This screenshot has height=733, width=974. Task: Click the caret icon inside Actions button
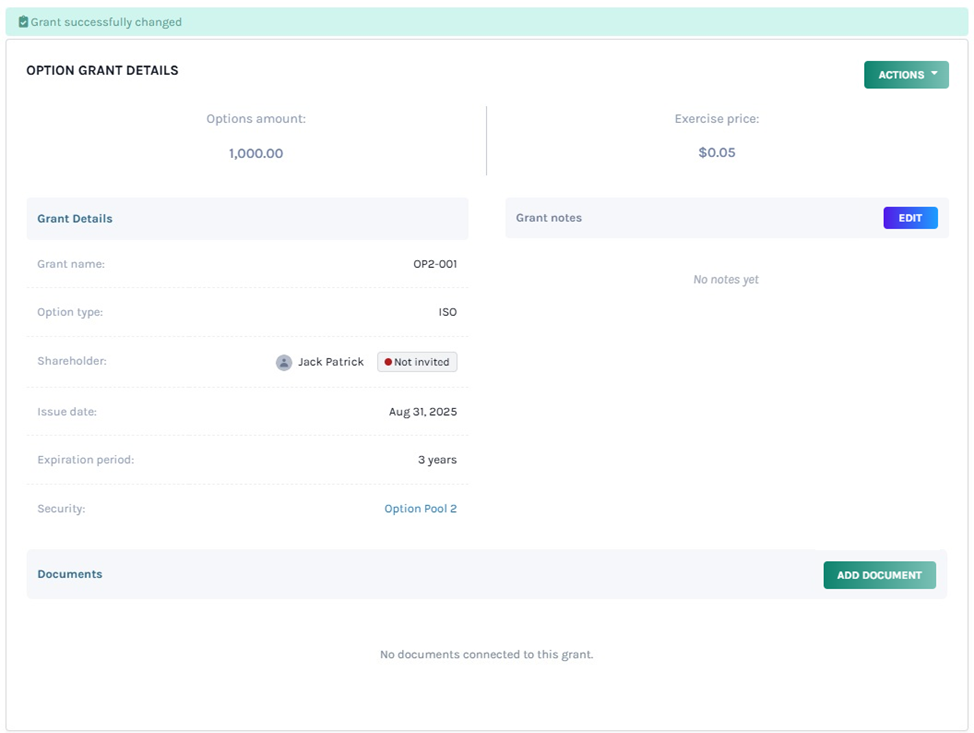tap(931, 74)
